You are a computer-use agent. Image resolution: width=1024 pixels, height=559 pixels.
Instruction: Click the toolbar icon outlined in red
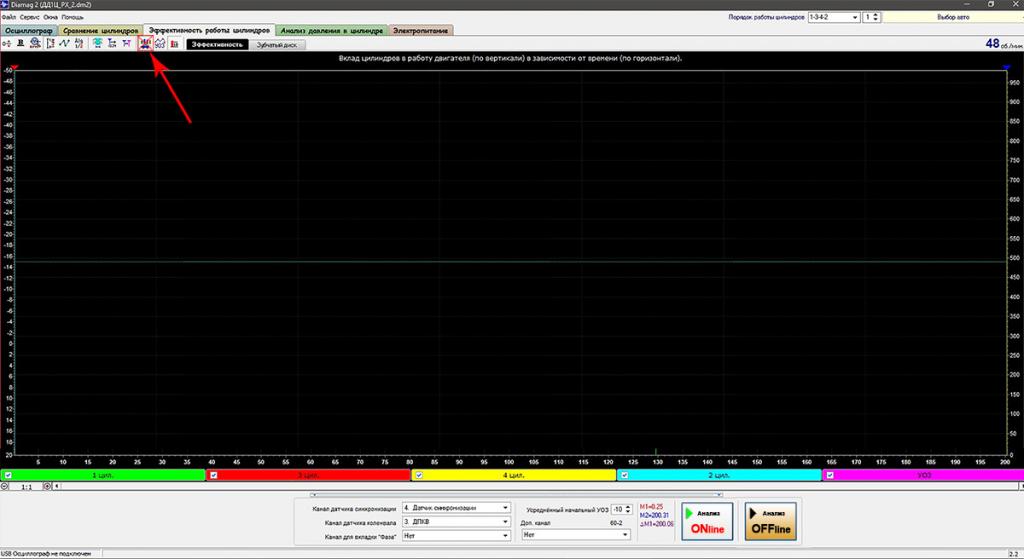click(x=145, y=44)
